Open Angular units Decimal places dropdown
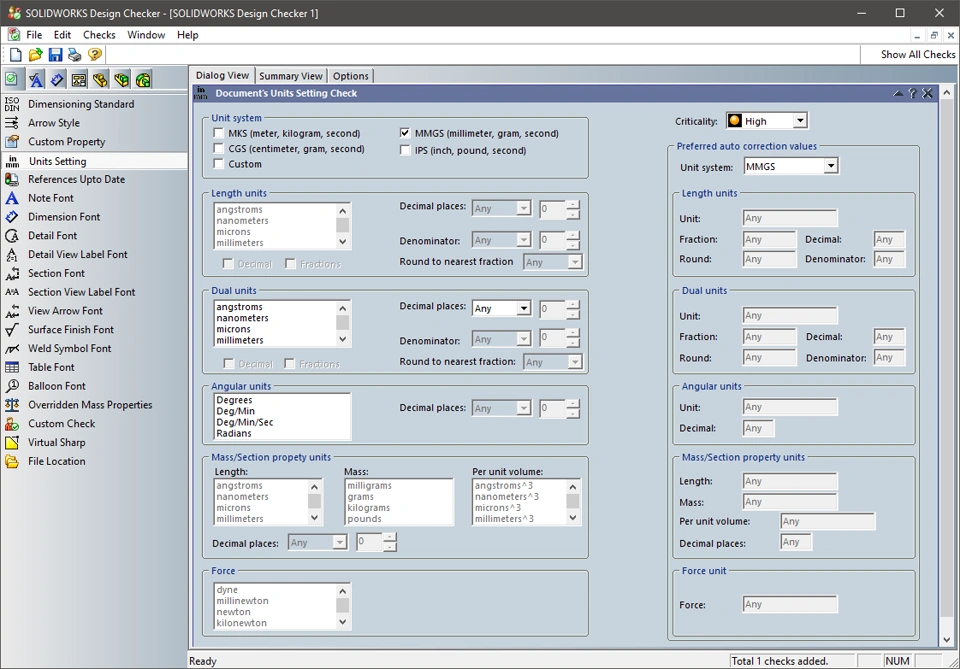This screenshot has height=669, width=960. pos(523,408)
